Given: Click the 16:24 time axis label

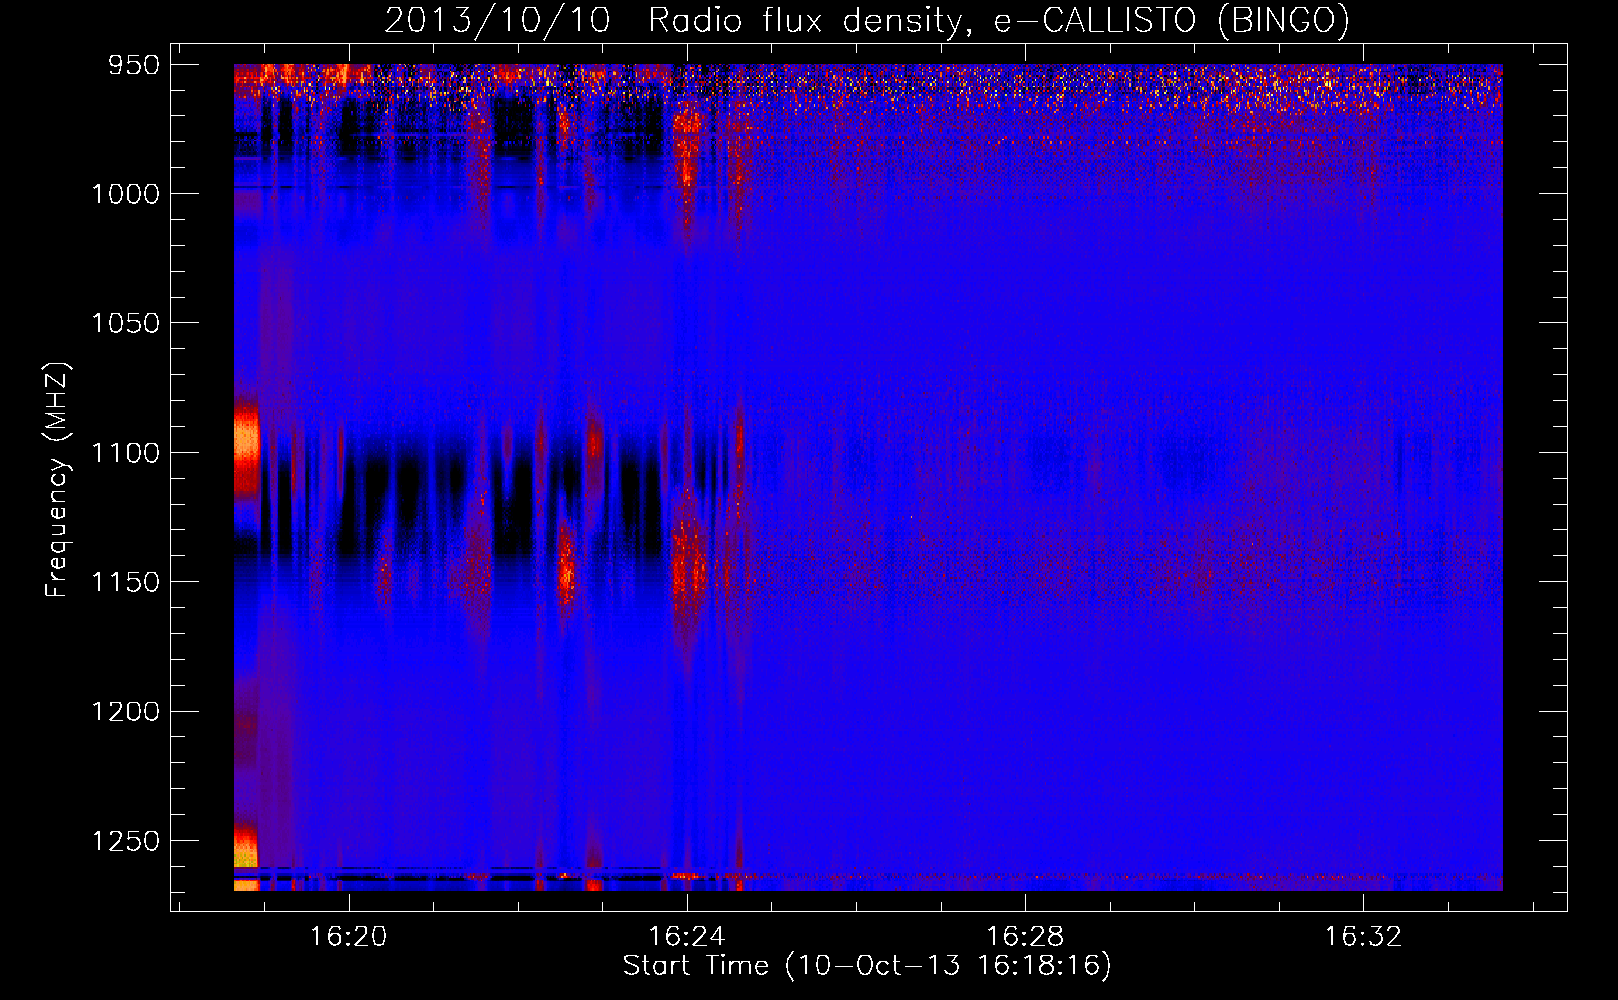Looking at the screenshot, I should point(686,936).
